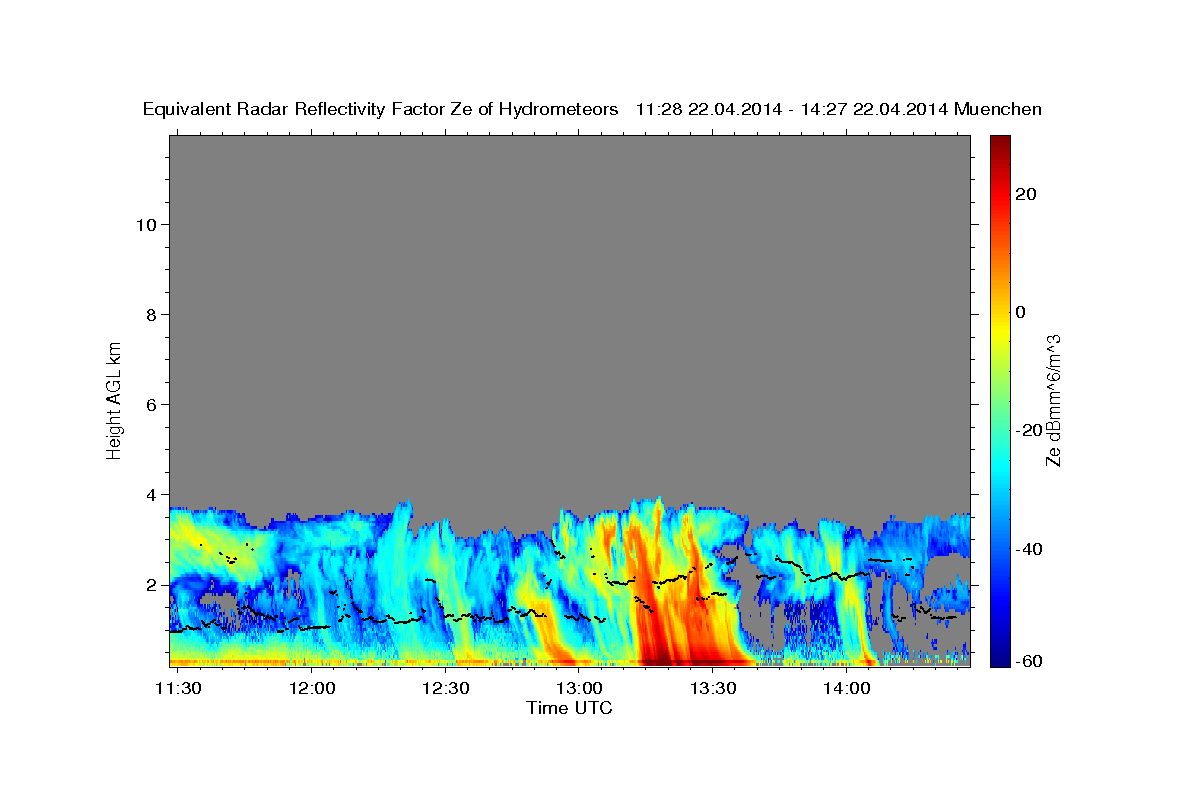This screenshot has height=800, width=1200.
Task: Click the height tick label '10'
Action: 146,224
